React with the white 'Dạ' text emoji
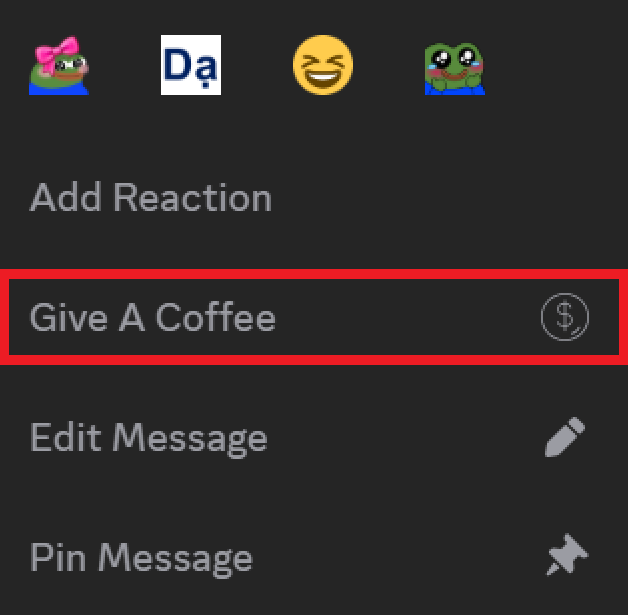Image resolution: width=628 pixels, height=615 pixels. 191,65
